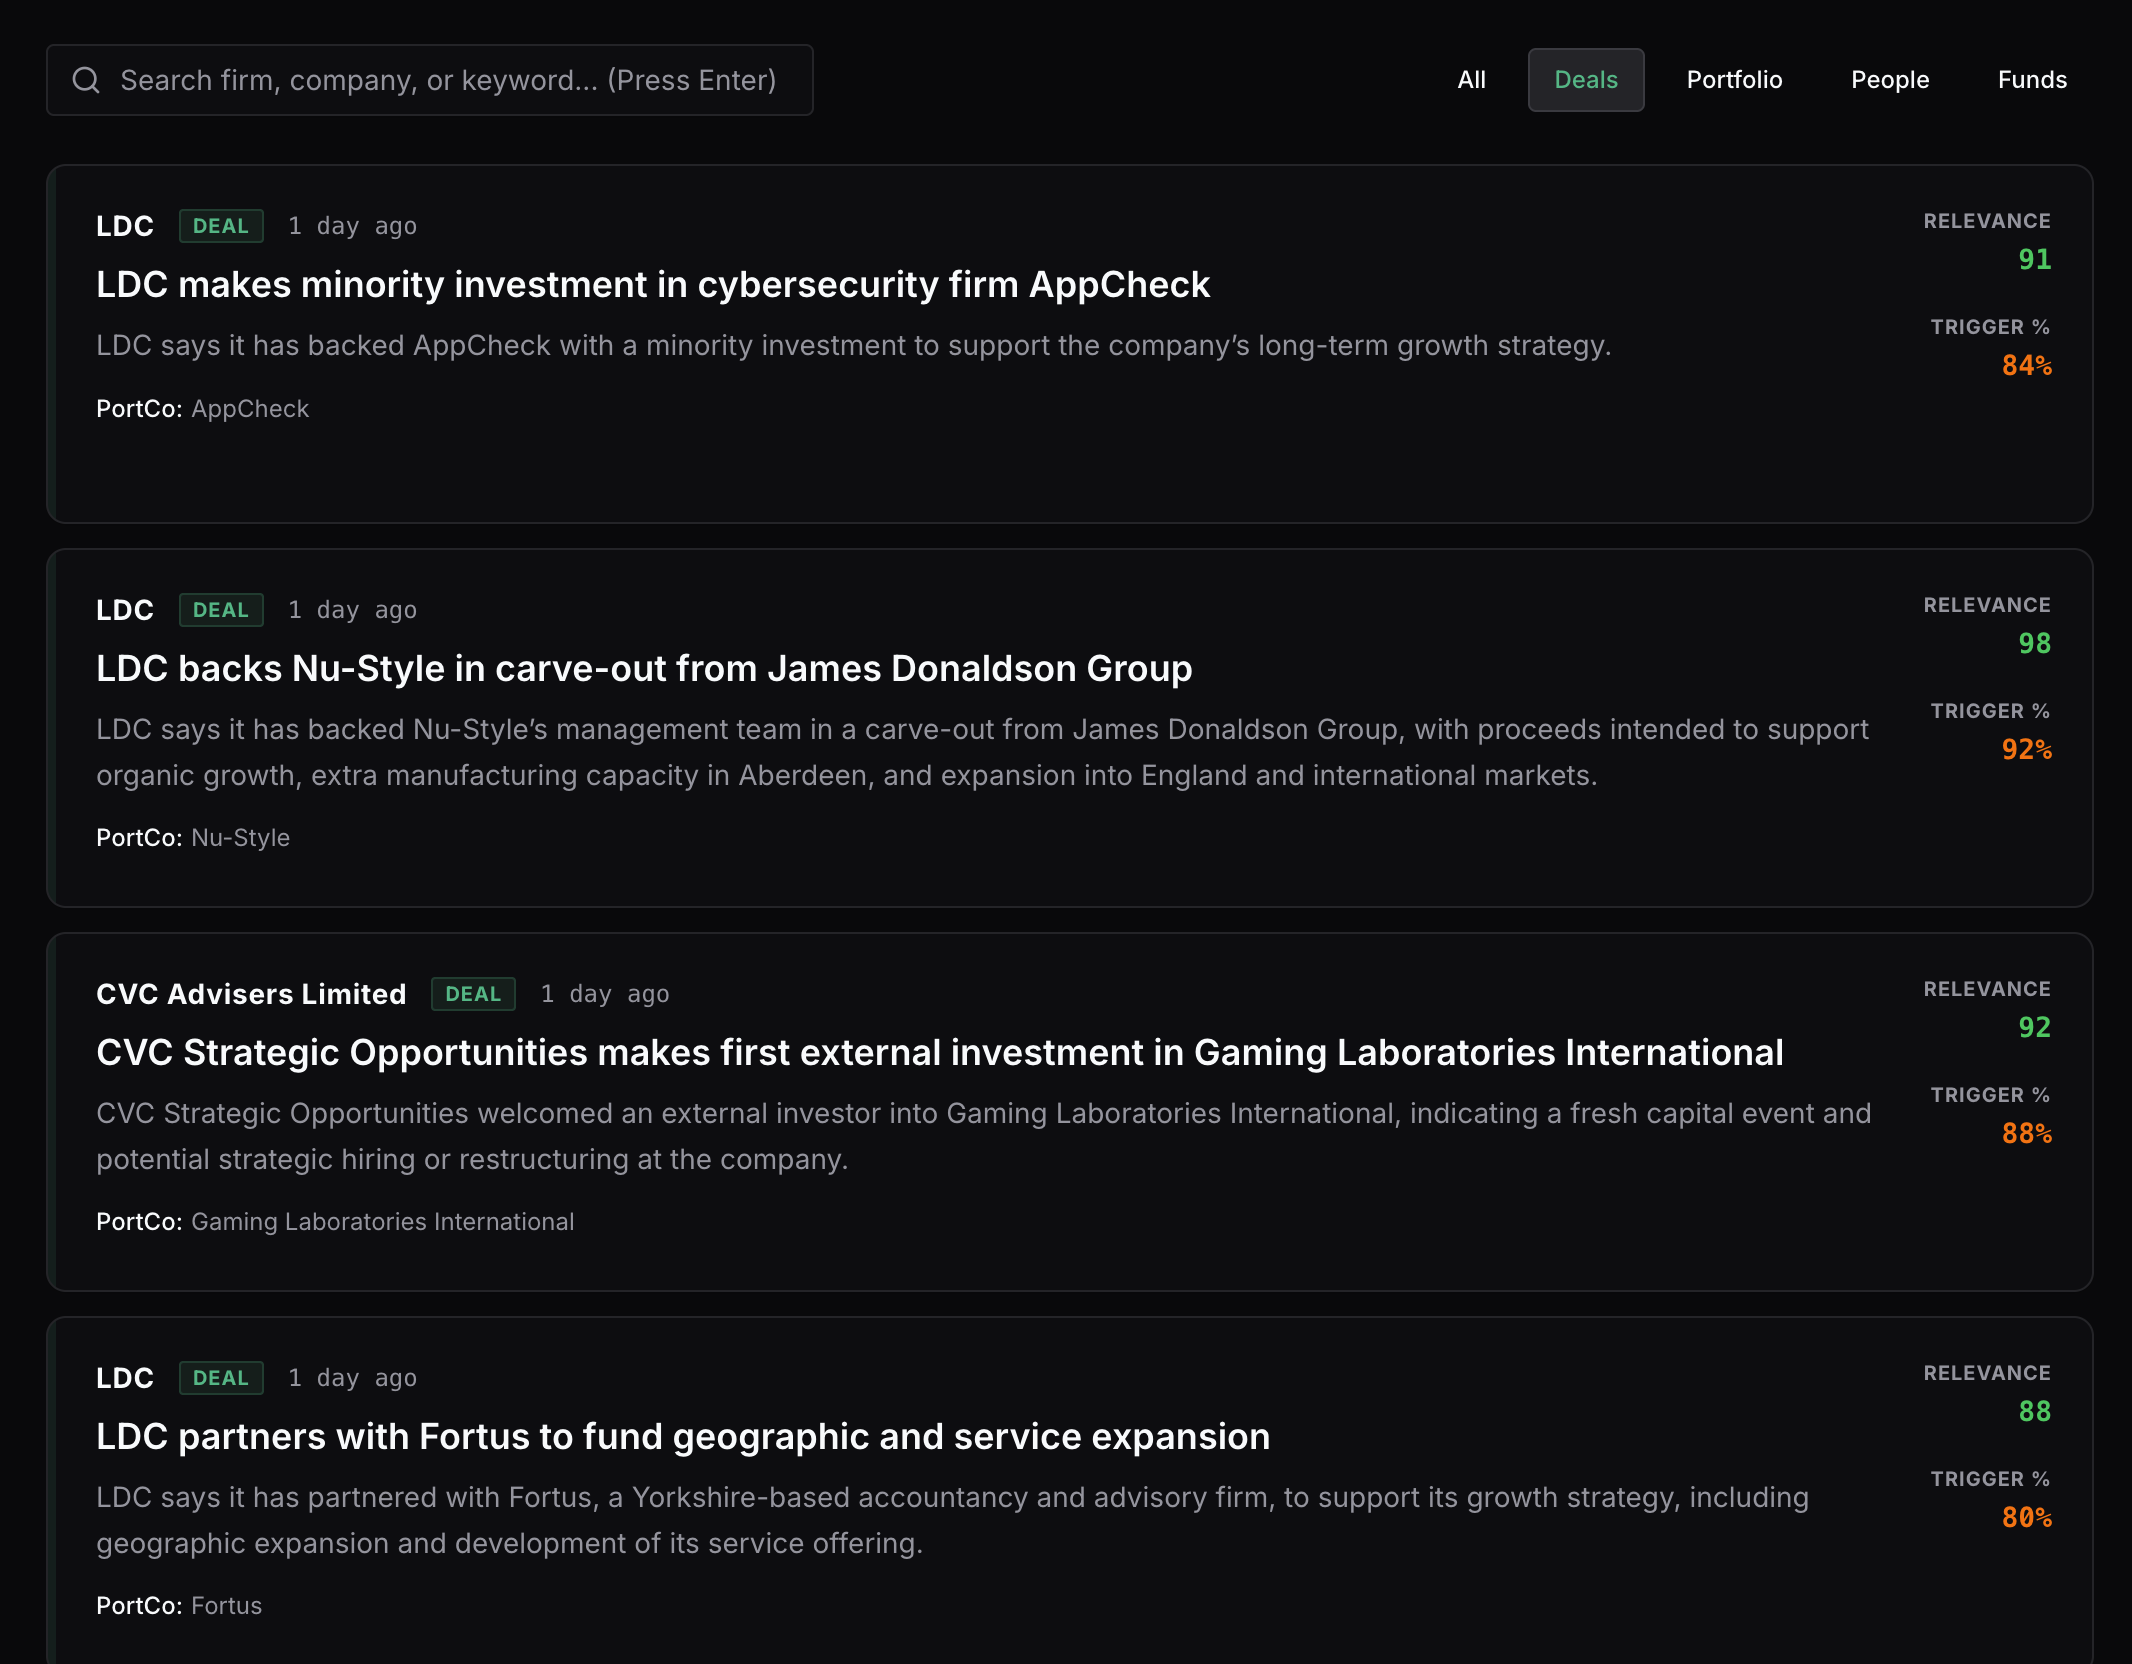The image size is (2132, 1664).
Task: Click the DEAL badge on the AppCheck card
Action: click(x=221, y=226)
